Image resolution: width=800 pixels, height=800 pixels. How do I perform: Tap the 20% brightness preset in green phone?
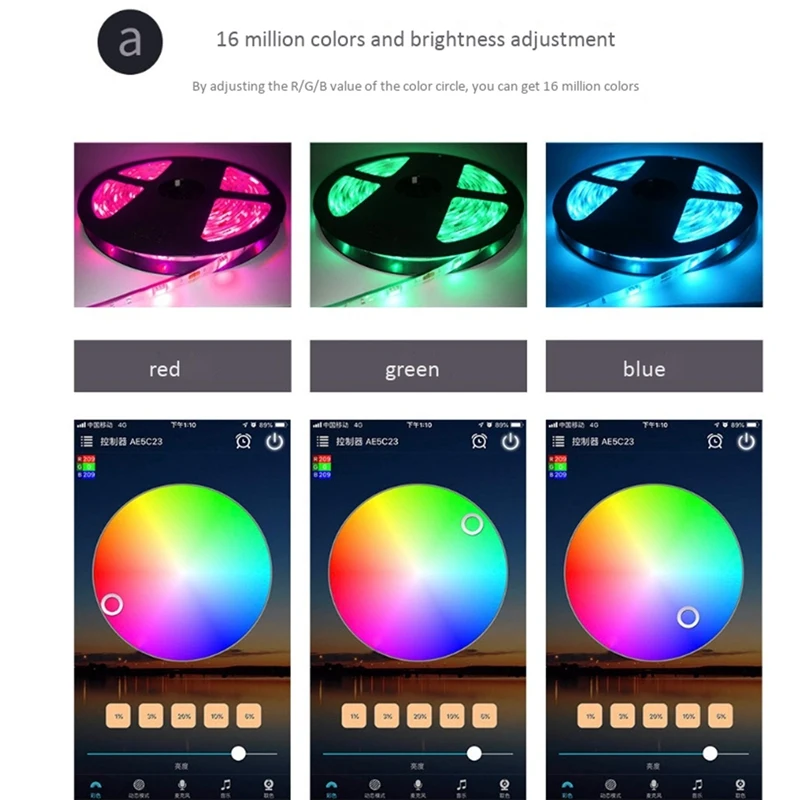pos(419,716)
